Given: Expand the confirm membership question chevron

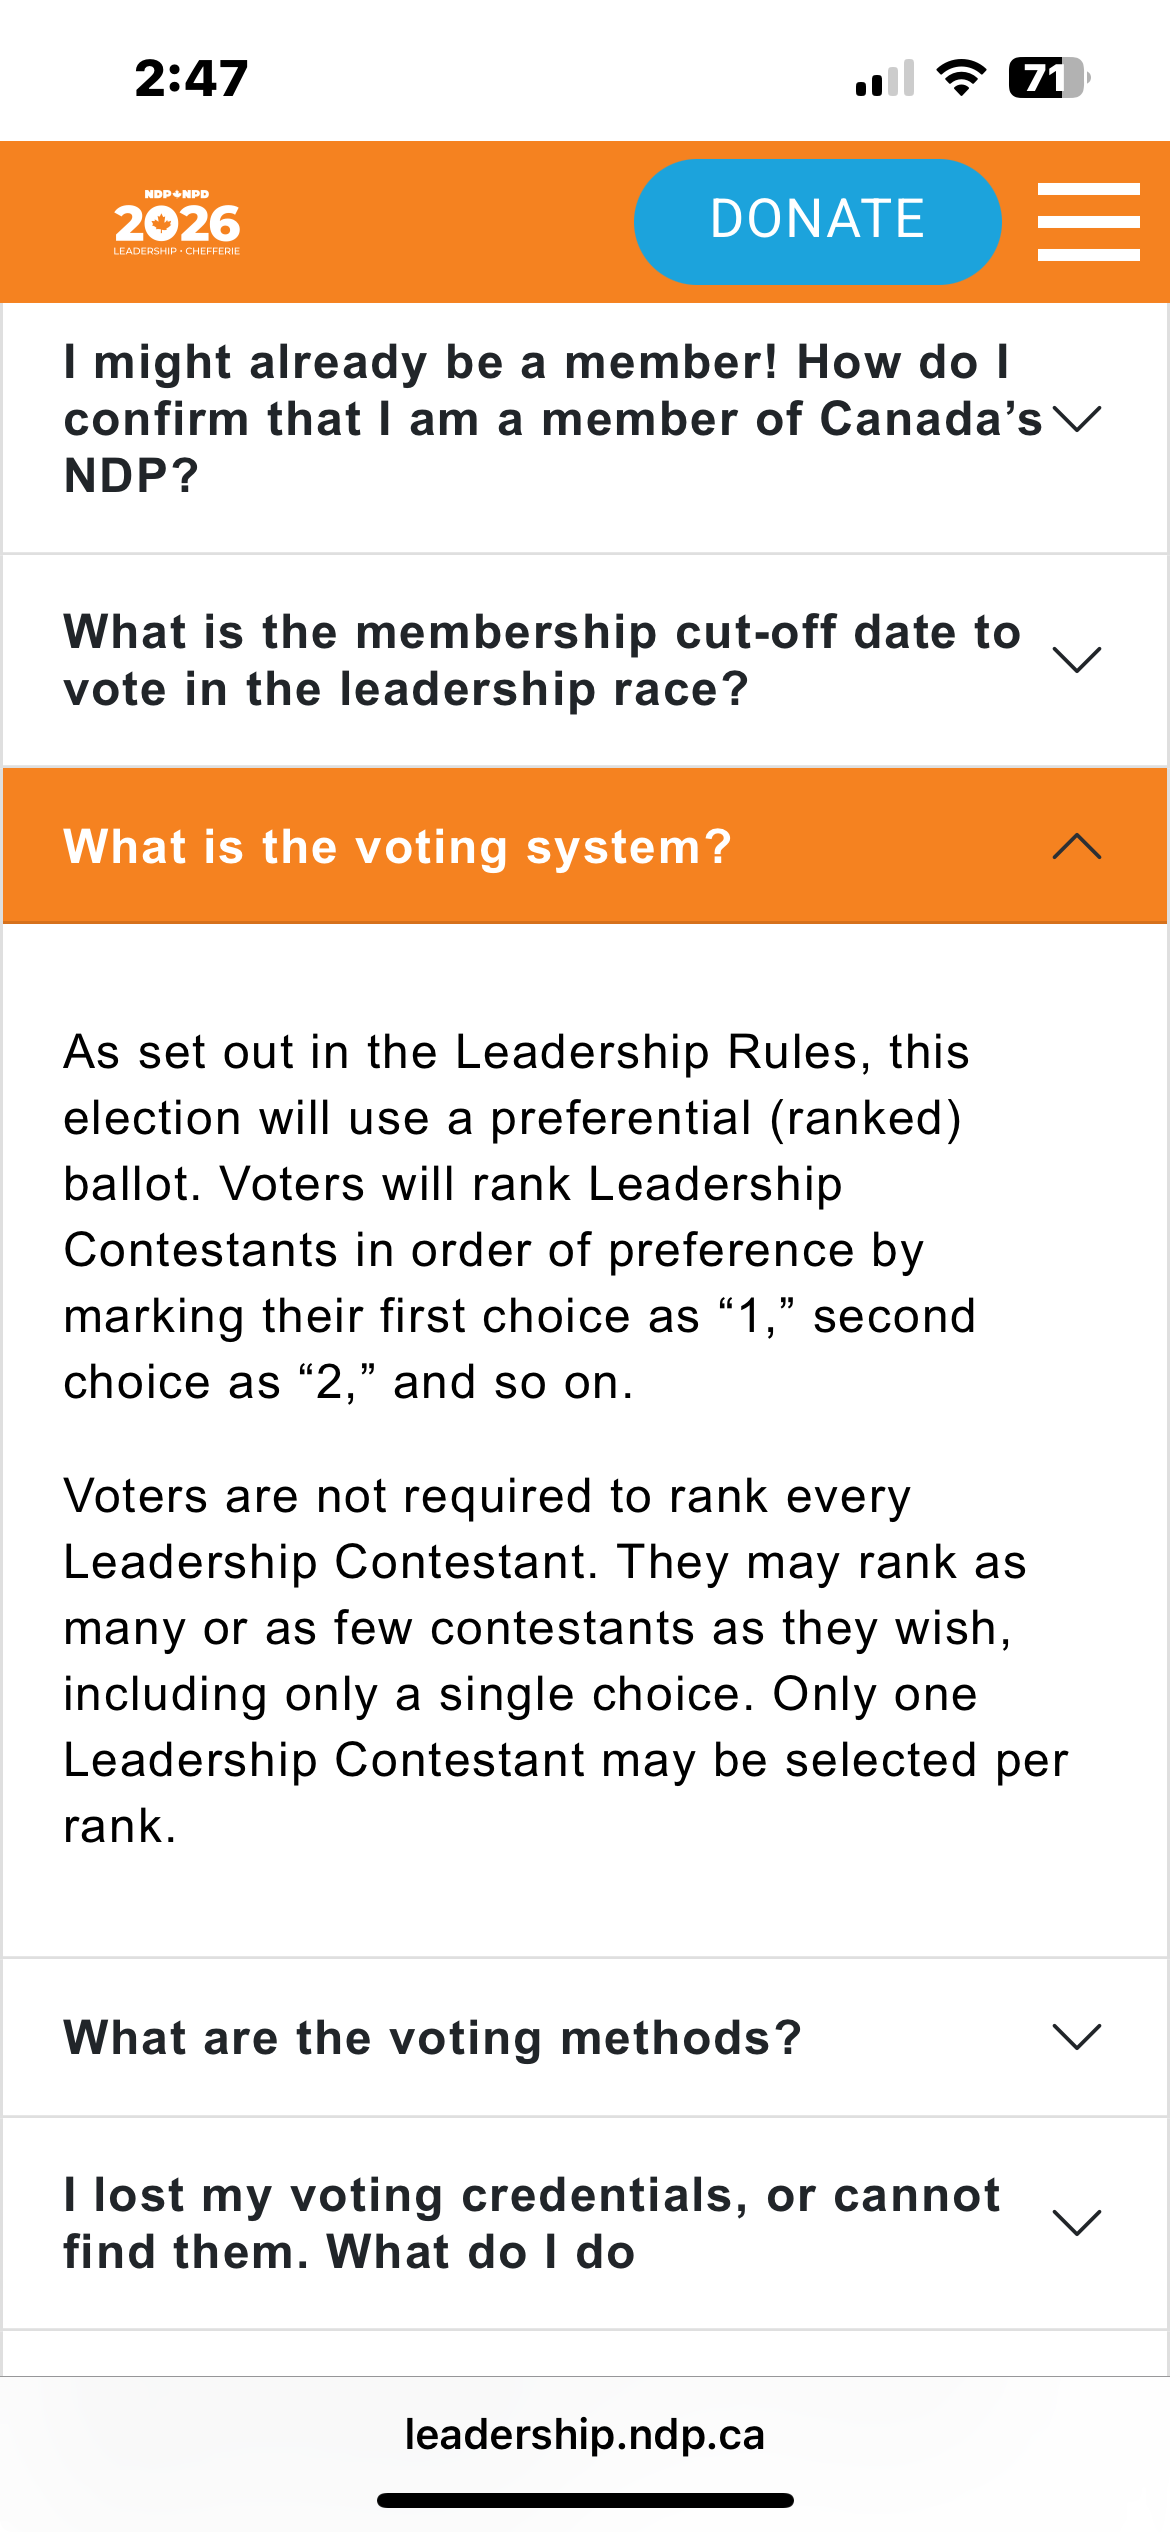Looking at the screenshot, I should 1077,419.
